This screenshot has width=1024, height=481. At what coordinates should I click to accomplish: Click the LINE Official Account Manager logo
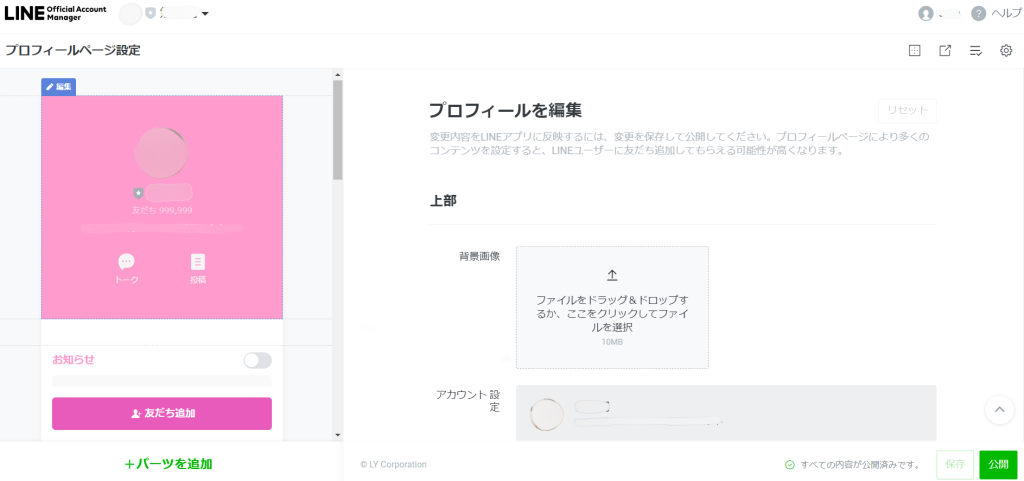[56, 13]
